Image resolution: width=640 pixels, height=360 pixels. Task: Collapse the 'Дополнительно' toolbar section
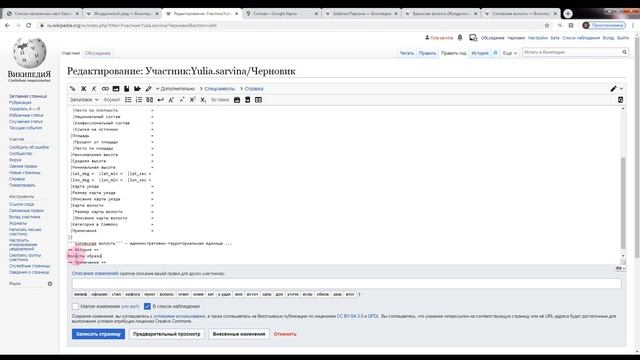point(176,89)
